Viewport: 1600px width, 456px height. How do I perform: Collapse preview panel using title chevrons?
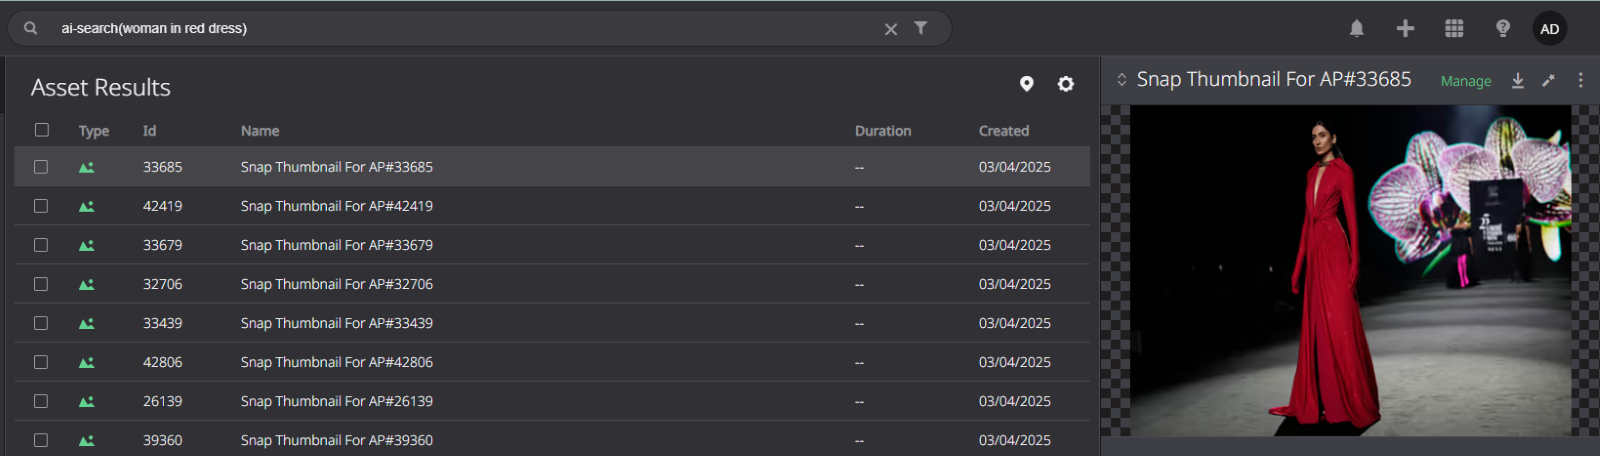click(1122, 79)
